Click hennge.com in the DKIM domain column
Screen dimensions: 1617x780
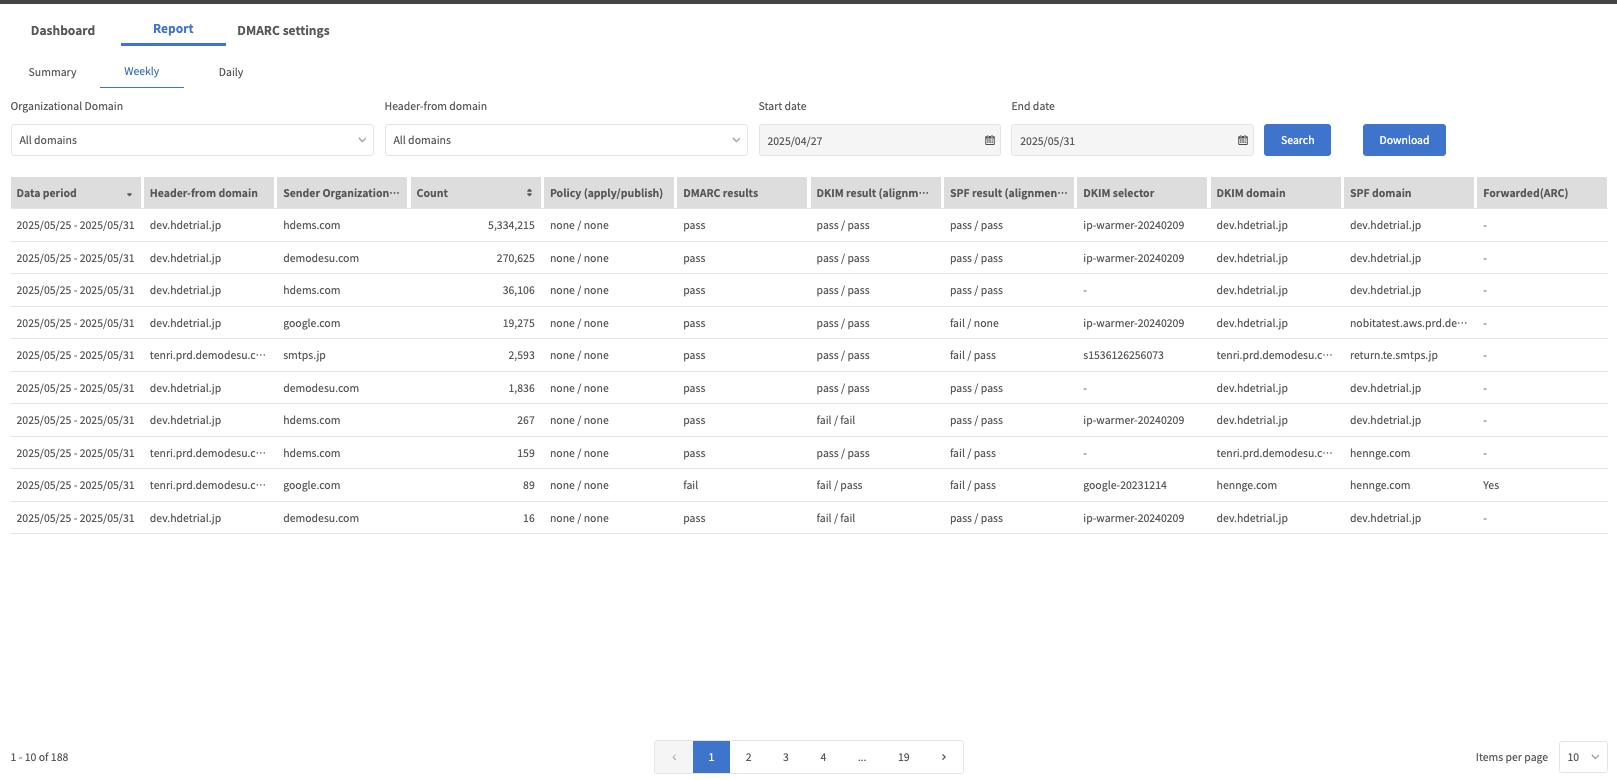click(x=1246, y=486)
